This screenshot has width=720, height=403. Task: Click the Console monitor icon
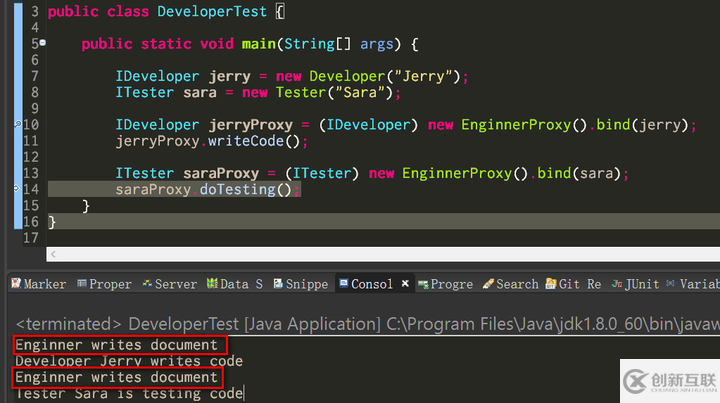(x=343, y=284)
